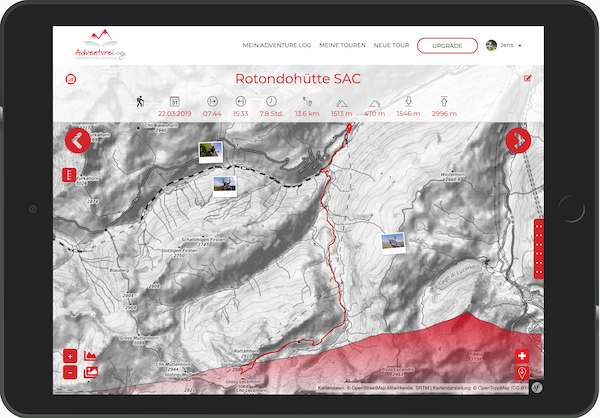Toggle the round icon left of the title

coord(71,78)
